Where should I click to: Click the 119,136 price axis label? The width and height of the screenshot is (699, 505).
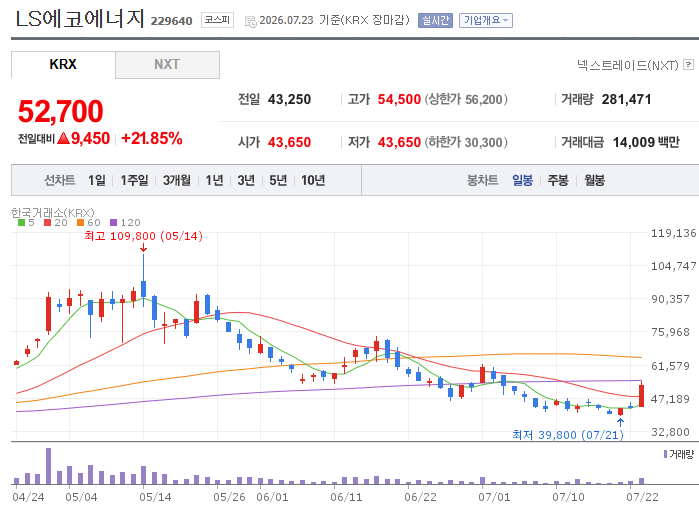674,233
